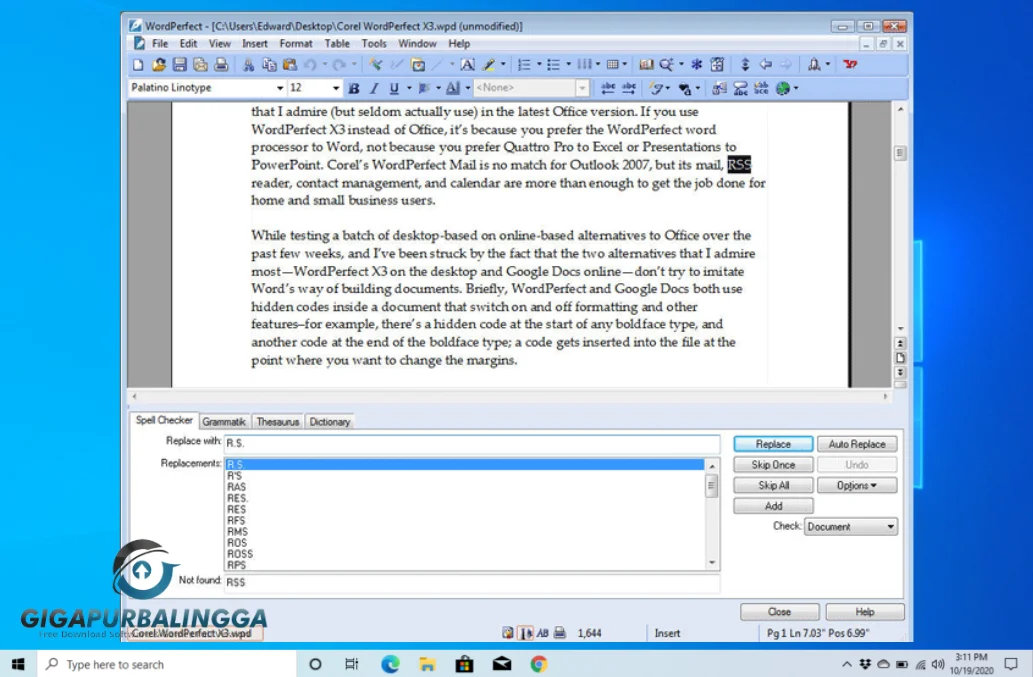Open the font size 12 dropdown

[335, 88]
